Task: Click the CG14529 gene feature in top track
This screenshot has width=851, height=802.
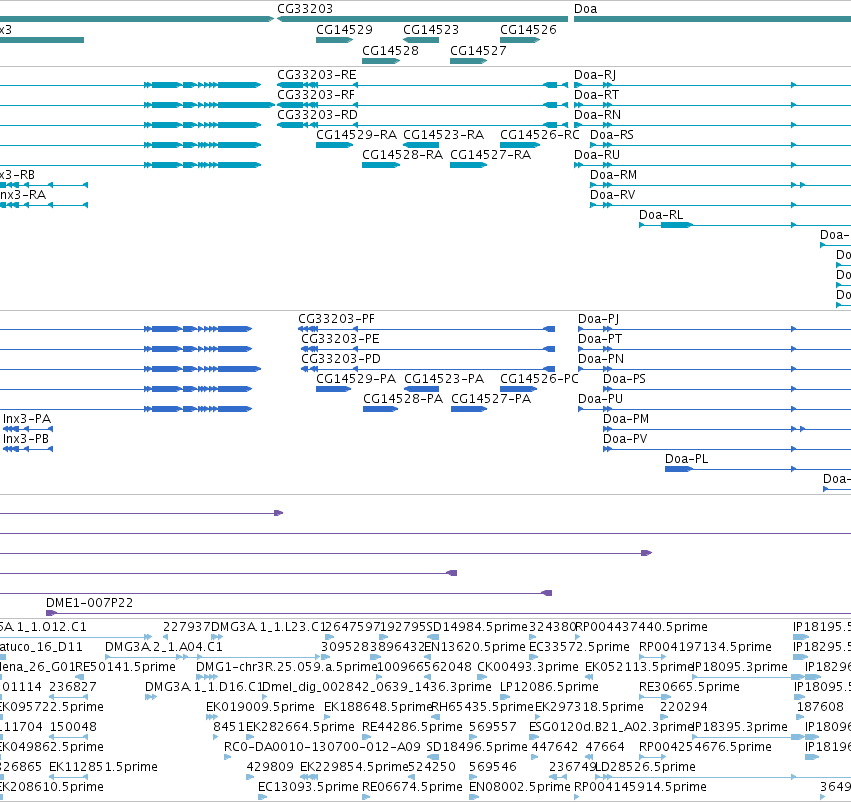Action: pyautogui.click(x=334, y=40)
